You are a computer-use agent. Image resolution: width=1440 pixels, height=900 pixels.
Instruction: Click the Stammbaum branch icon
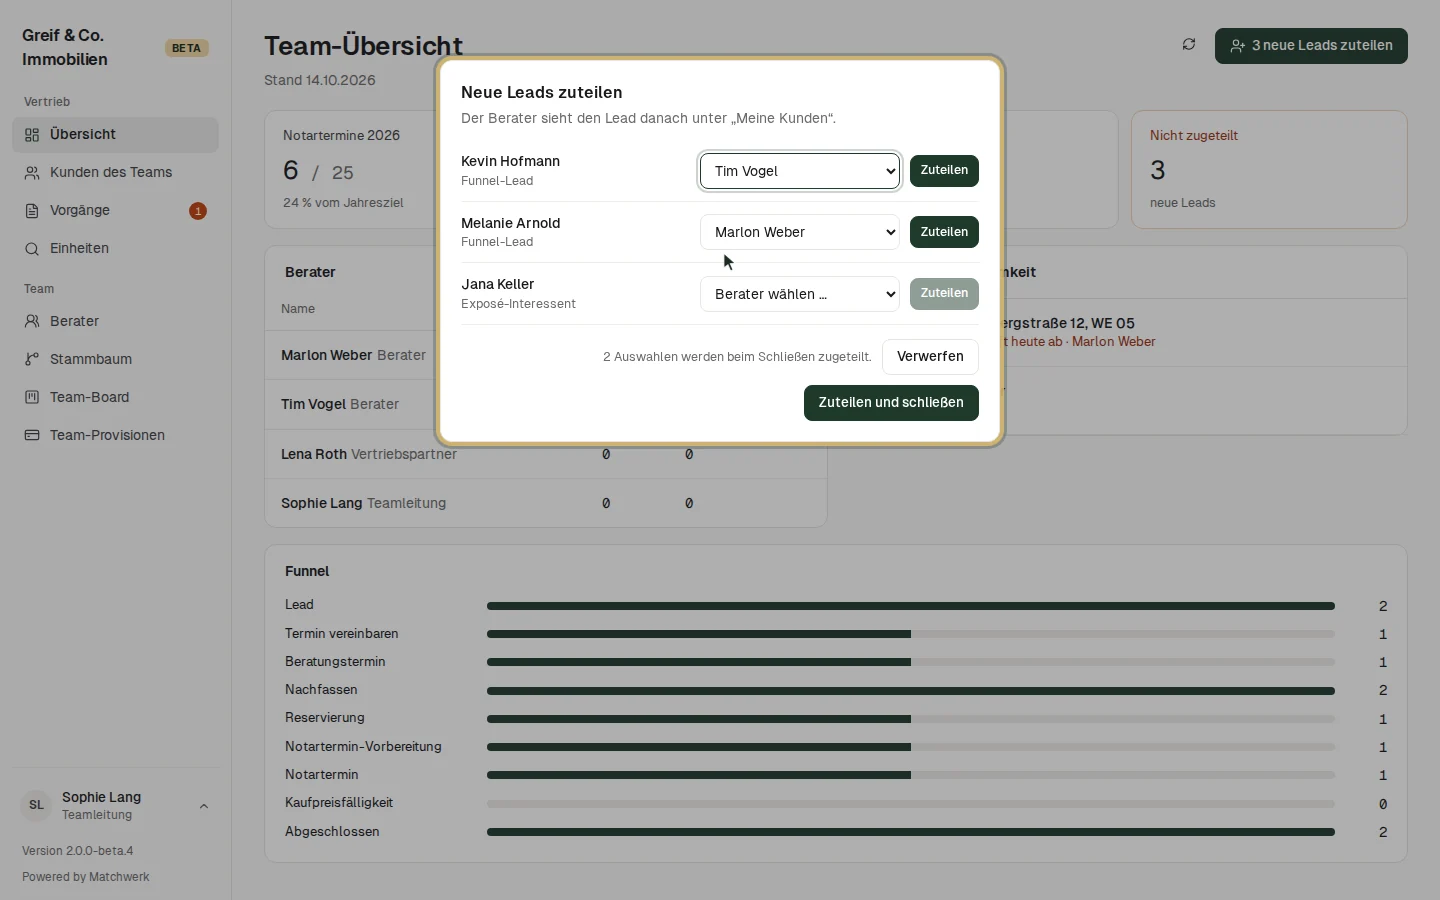pos(32,360)
